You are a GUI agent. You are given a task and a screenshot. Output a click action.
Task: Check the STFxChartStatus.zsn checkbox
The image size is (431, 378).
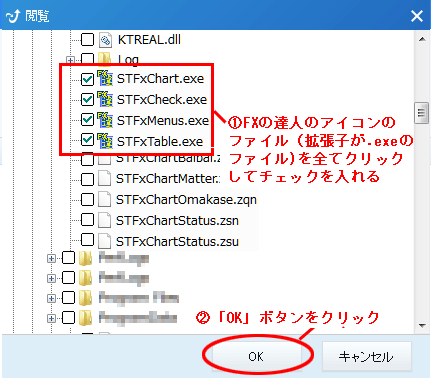pos(87,220)
